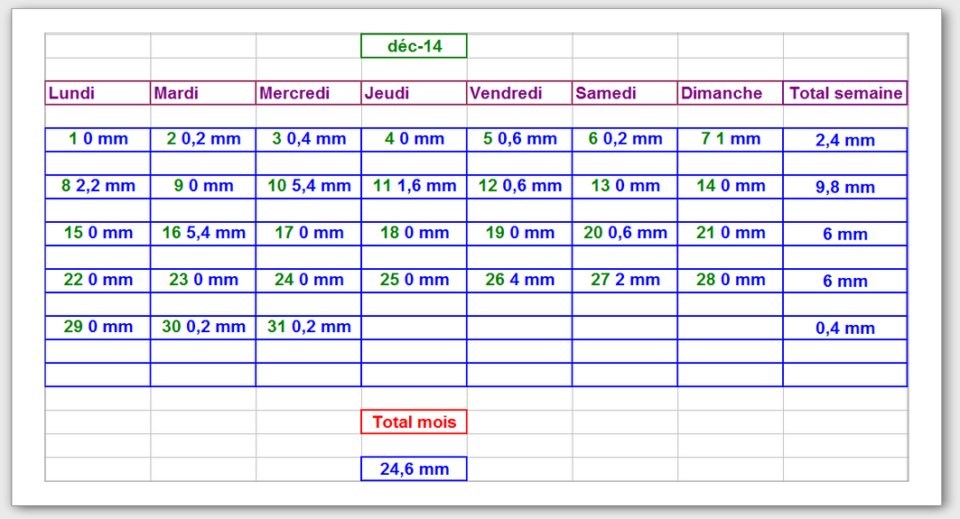Select the déc-14 month header cell
The width and height of the screenshot is (960, 519).
(x=413, y=46)
